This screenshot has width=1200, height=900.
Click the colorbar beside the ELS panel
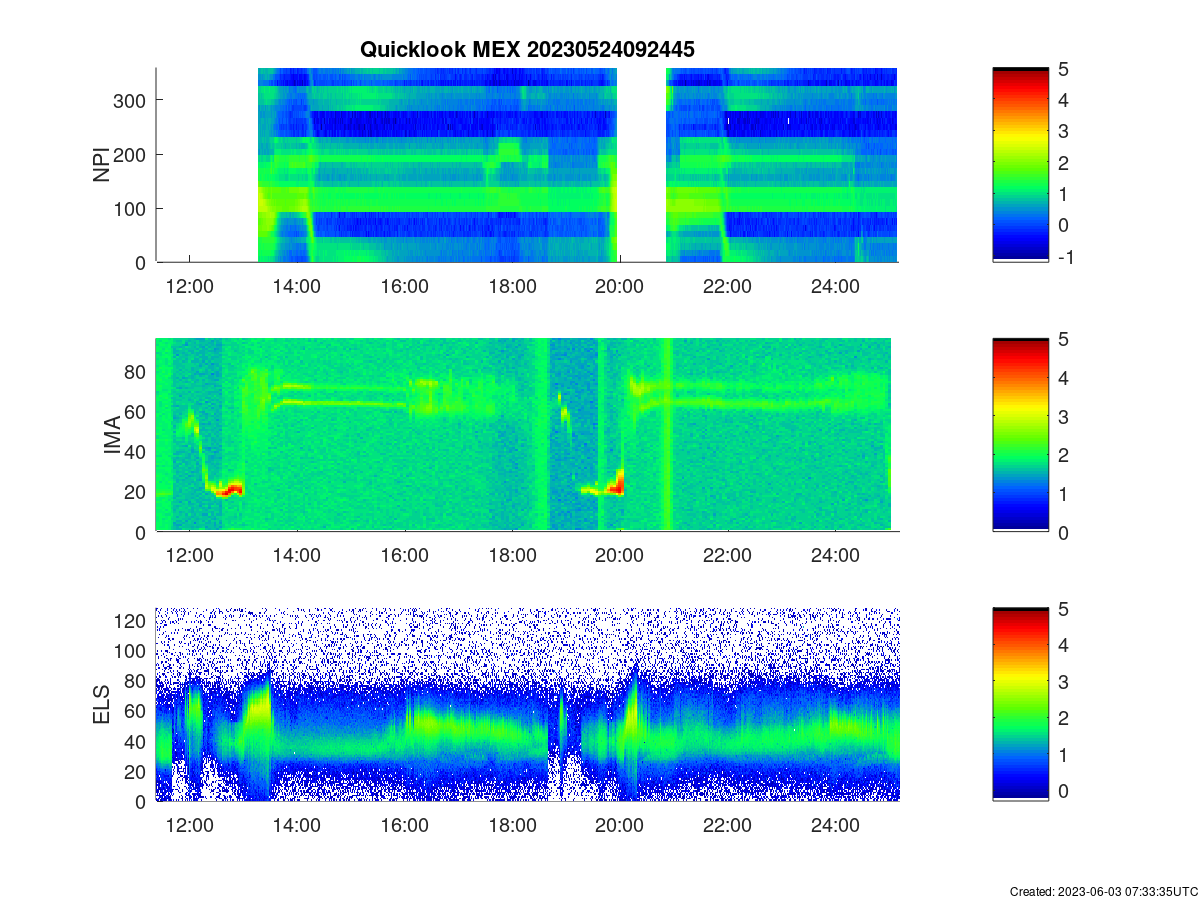(1021, 704)
